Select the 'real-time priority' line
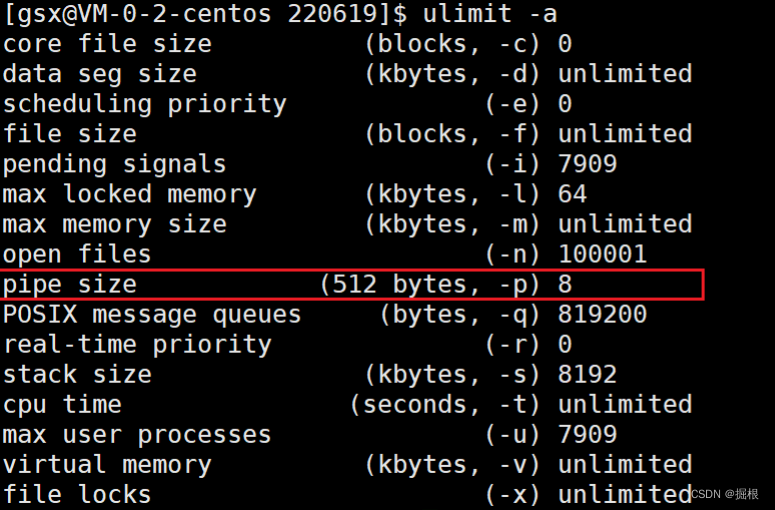The image size is (775, 510). pyautogui.click(x=287, y=344)
